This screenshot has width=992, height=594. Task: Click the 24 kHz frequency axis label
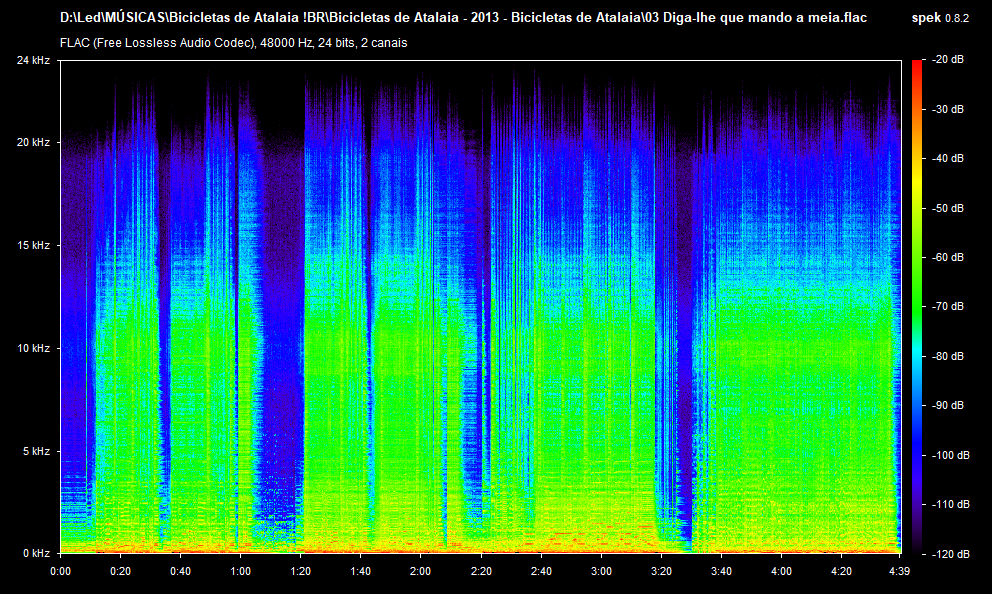33,60
